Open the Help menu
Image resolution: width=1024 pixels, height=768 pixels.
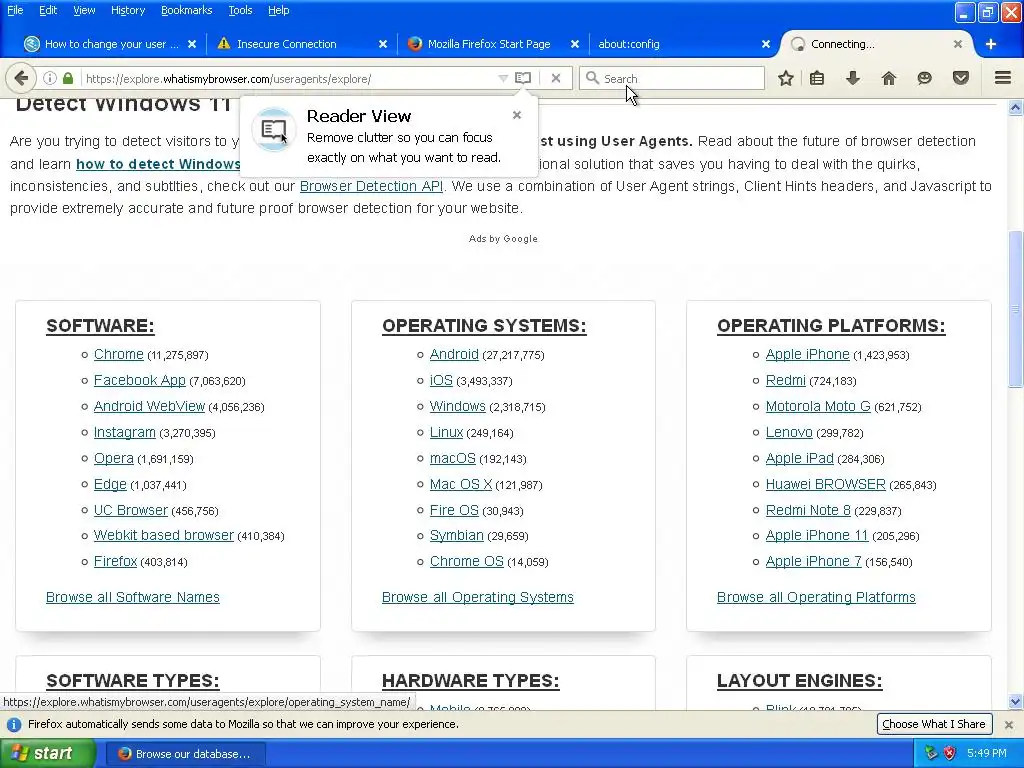(279, 10)
